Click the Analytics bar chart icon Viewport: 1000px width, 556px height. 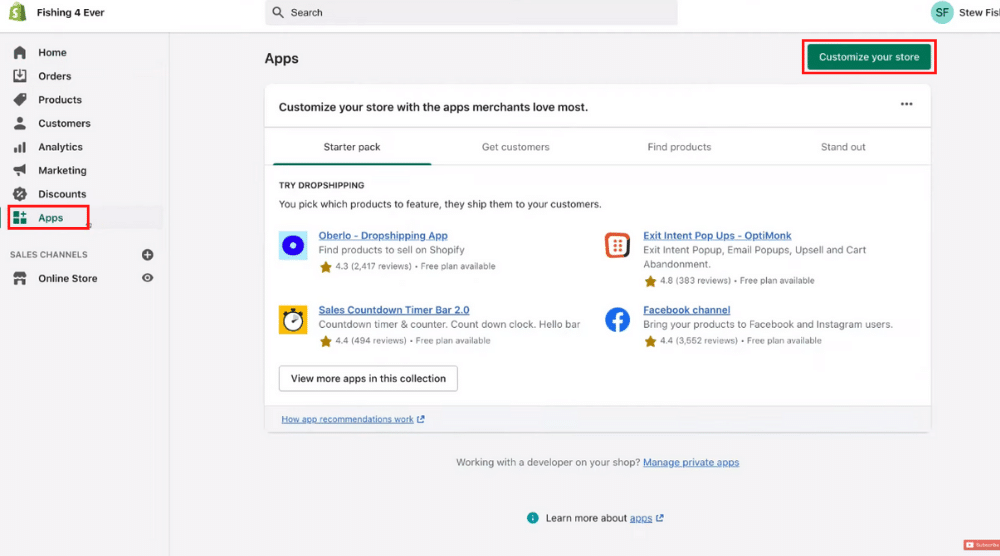(20, 147)
